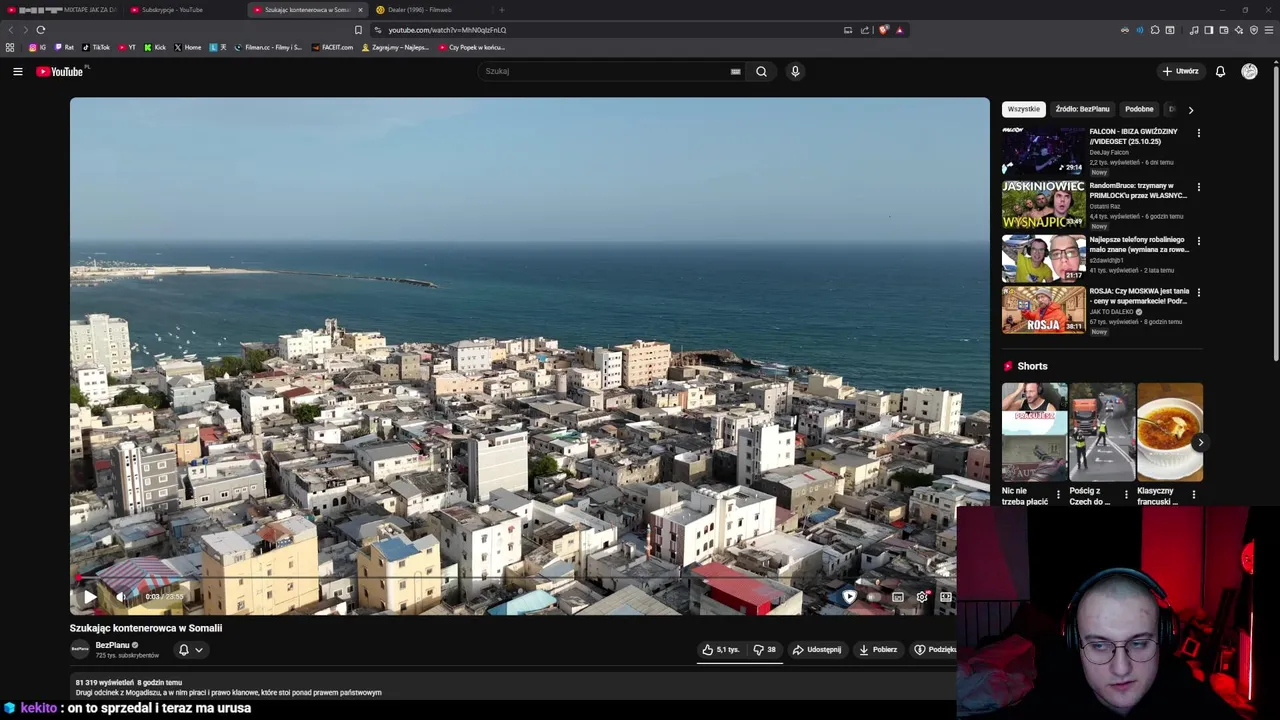Share page using address bar share icon
This screenshot has height=720, width=1280.
pyautogui.click(x=865, y=30)
